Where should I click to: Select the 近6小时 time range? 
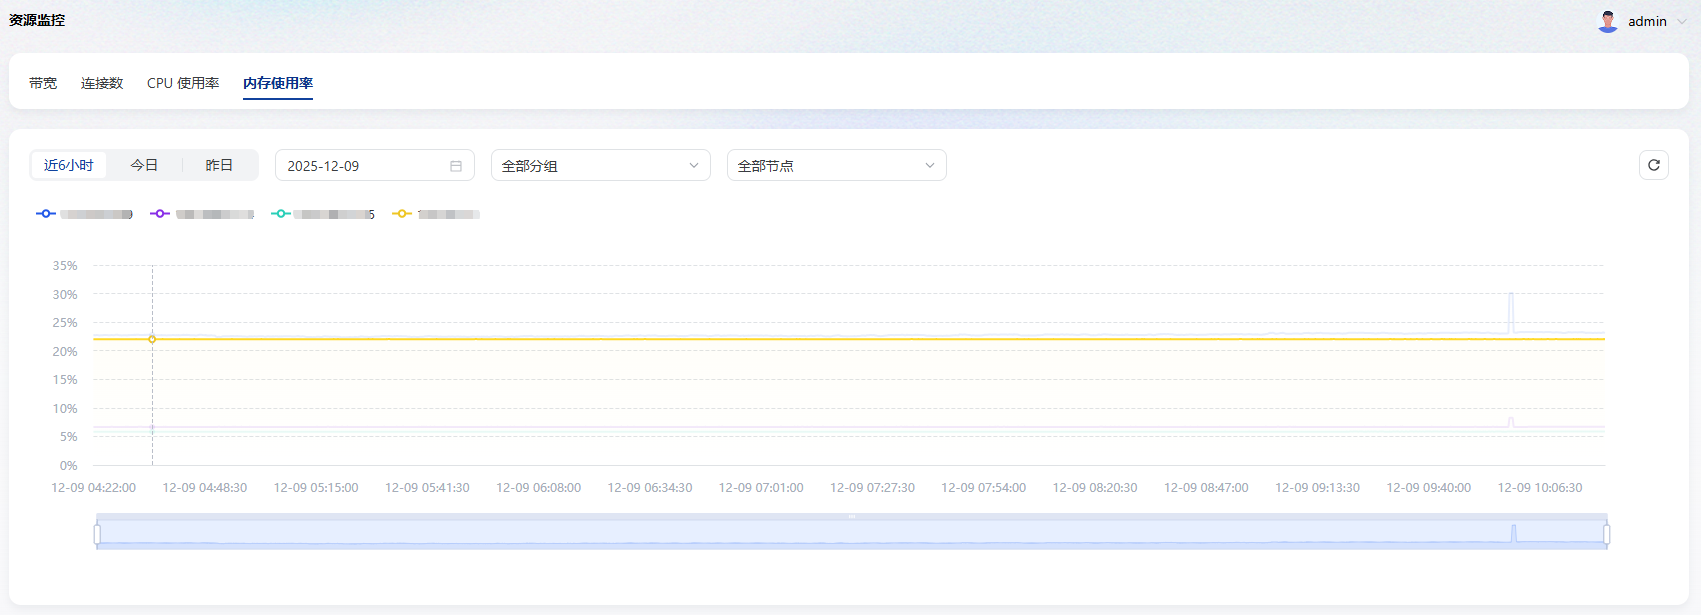tap(69, 165)
